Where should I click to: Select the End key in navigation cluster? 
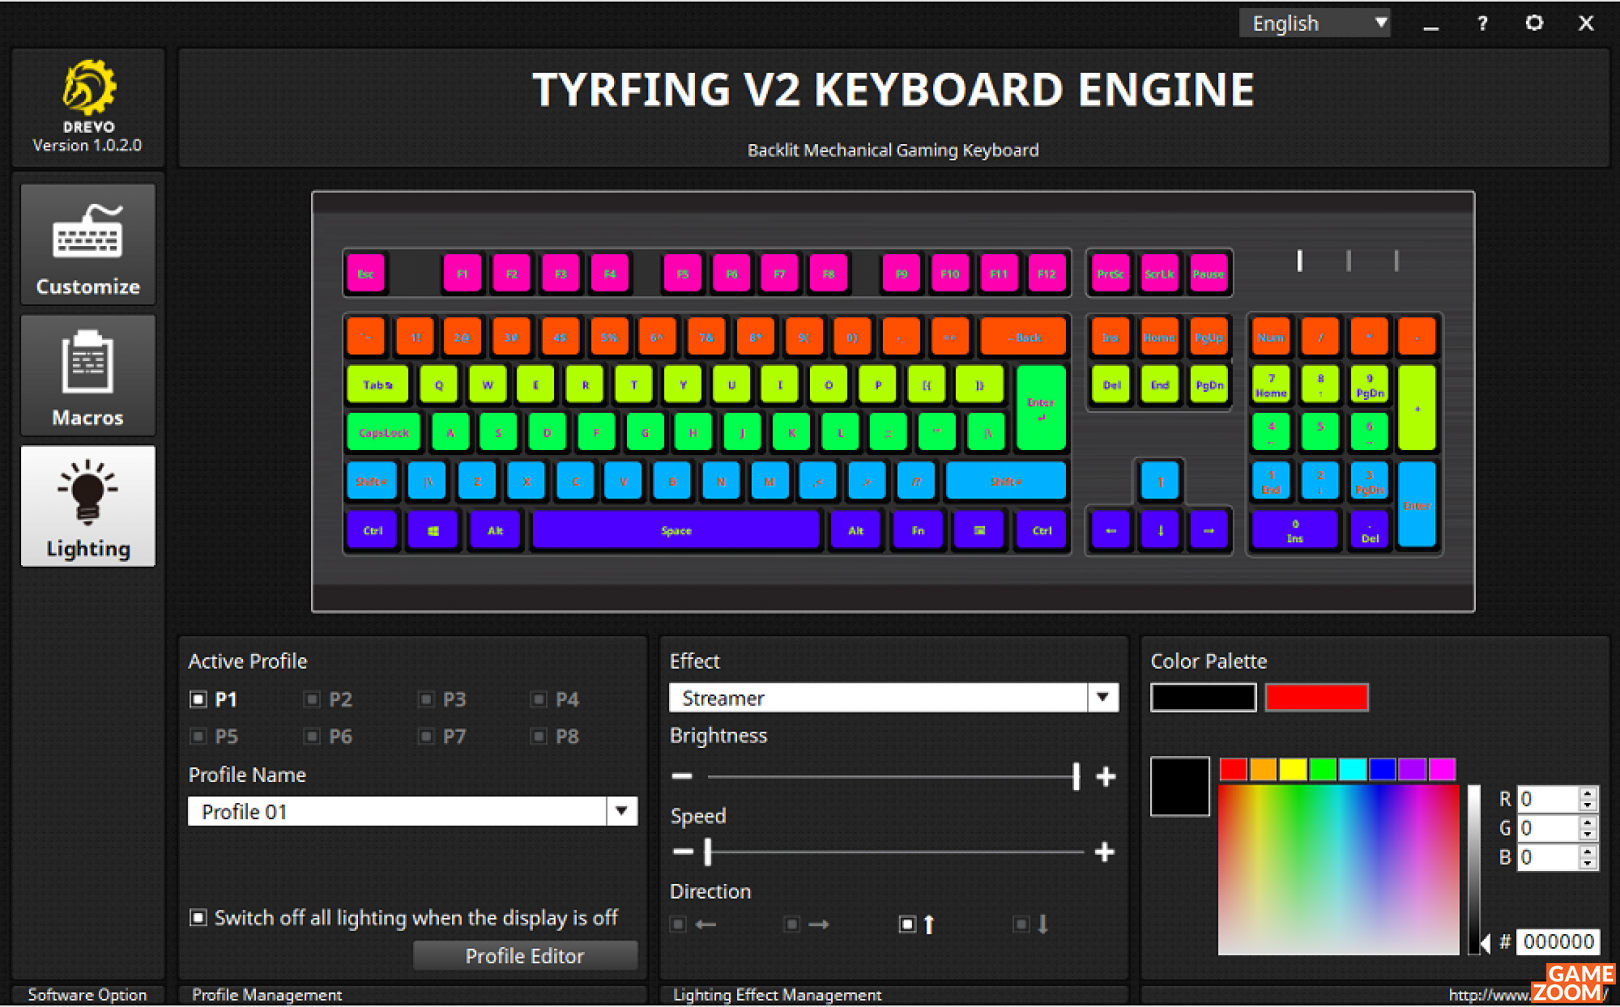(1160, 385)
